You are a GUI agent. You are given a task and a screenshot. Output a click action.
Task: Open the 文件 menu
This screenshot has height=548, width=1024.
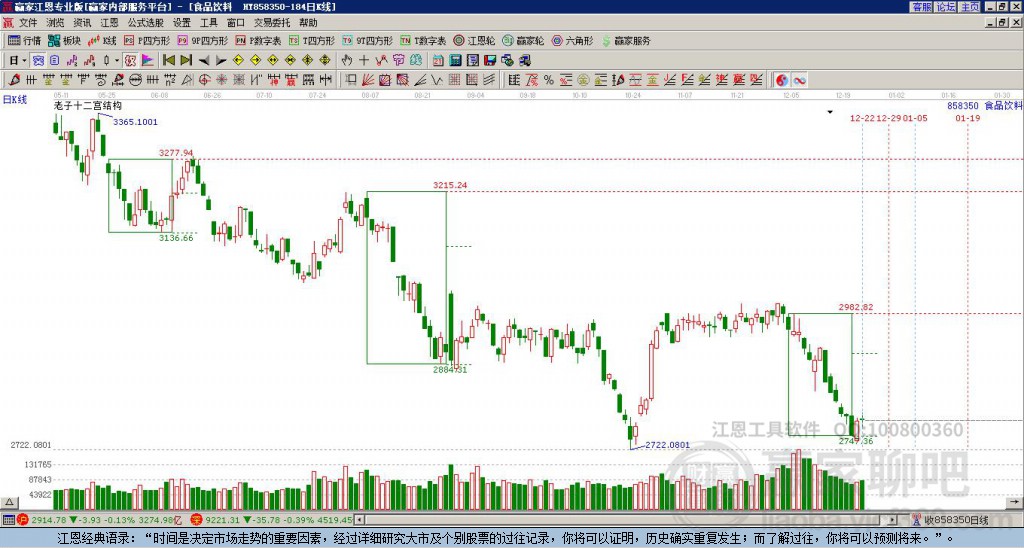[28, 23]
